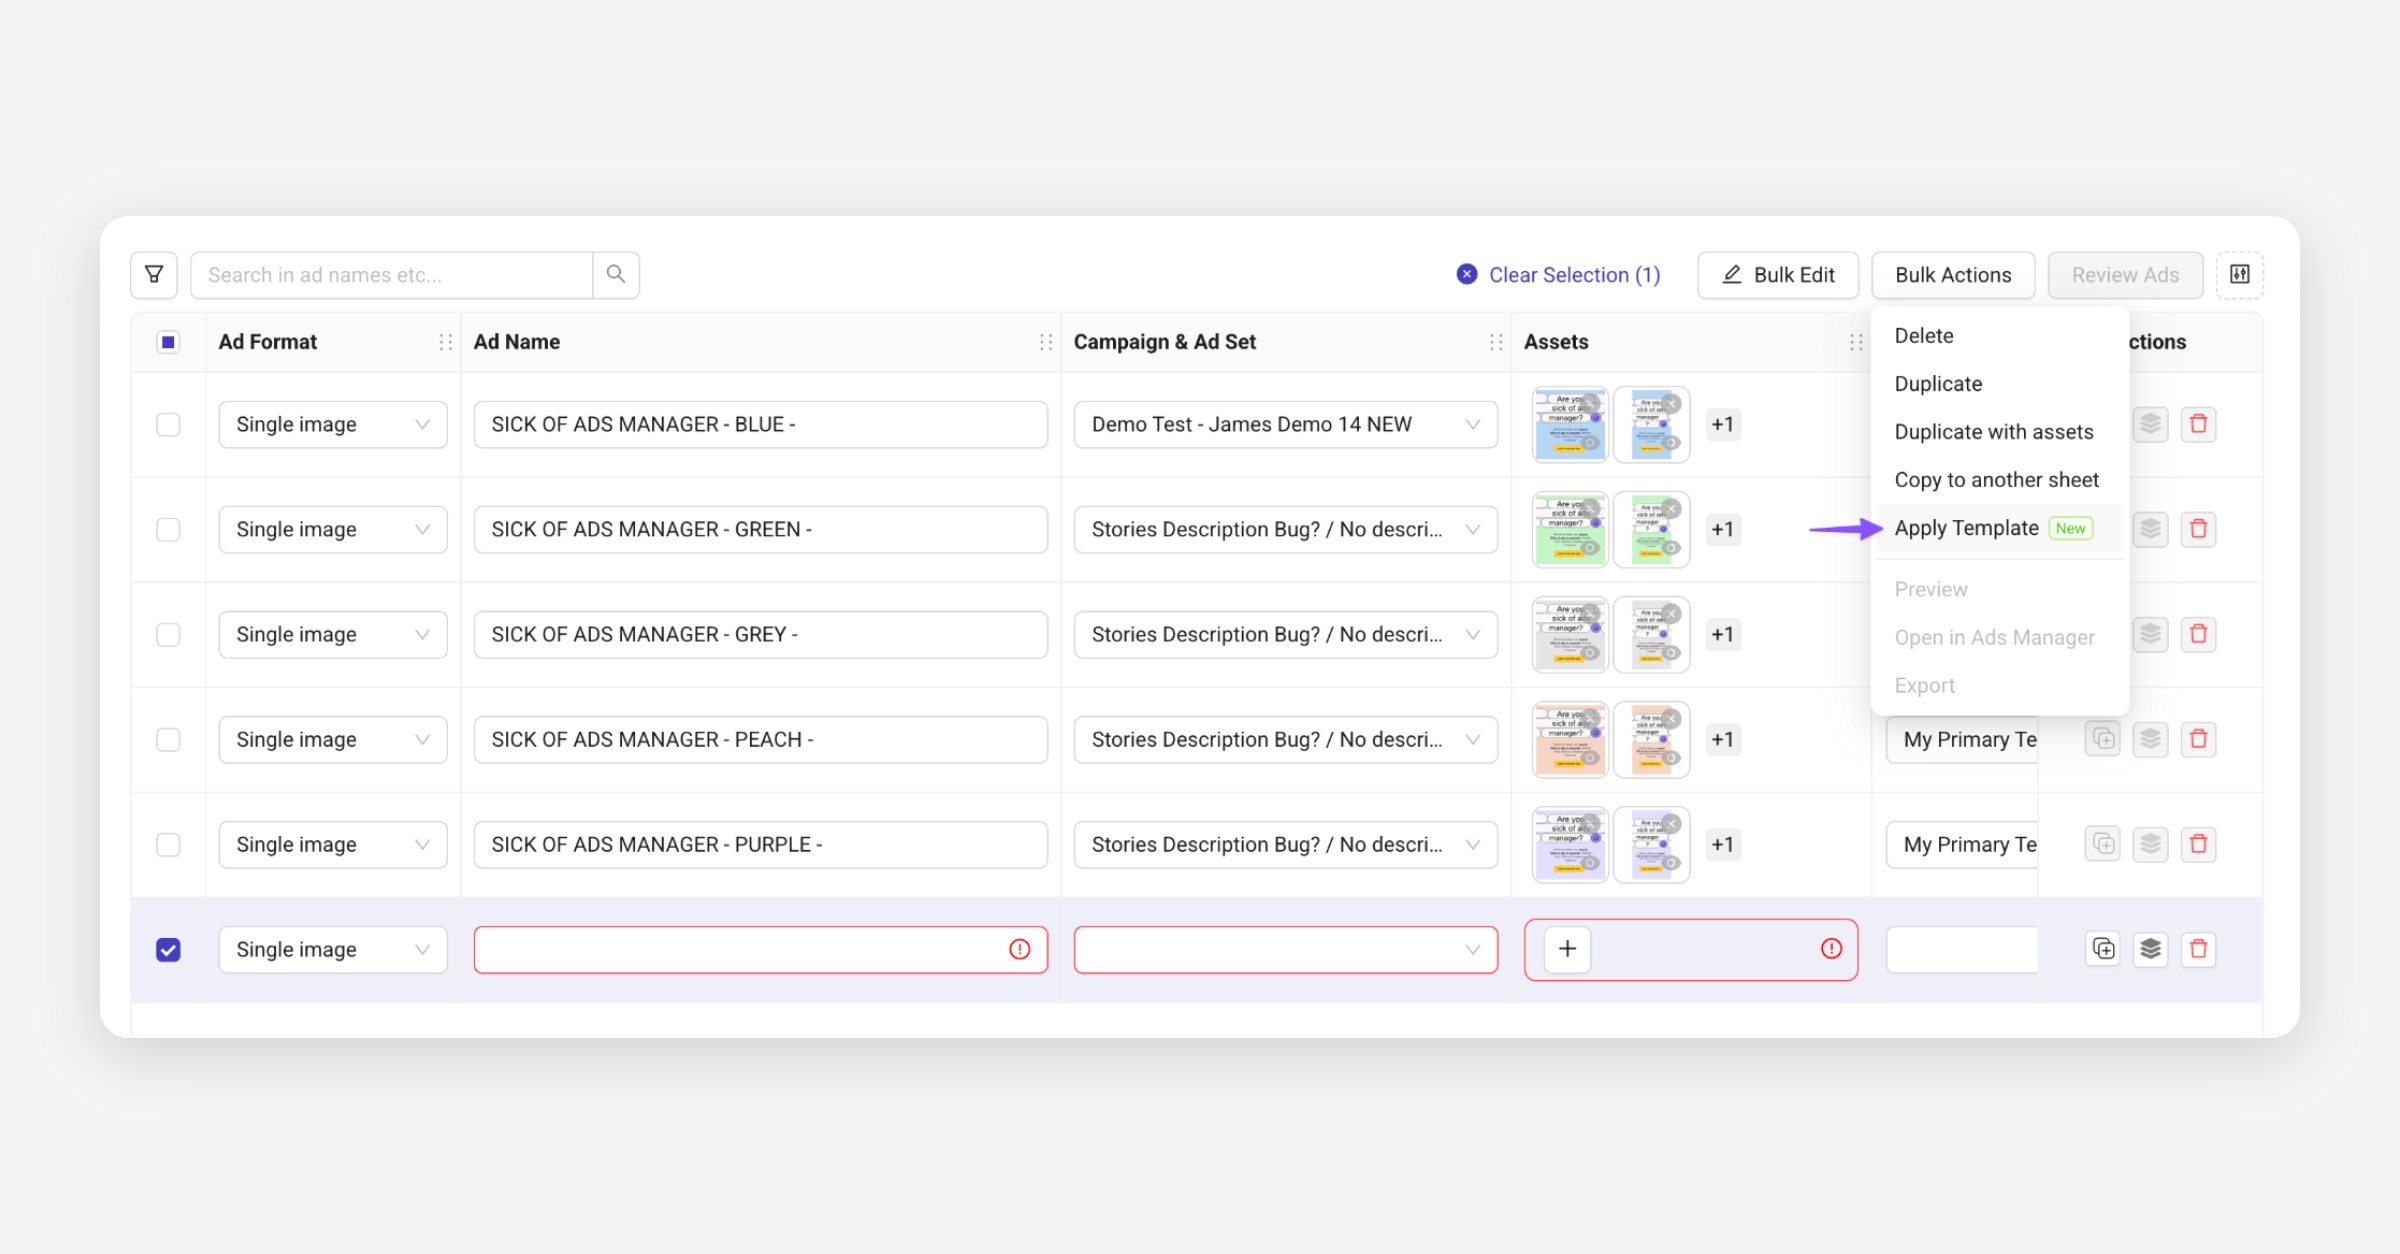Image resolution: width=2400 pixels, height=1254 pixels.
Task: Check the BLUE ad row checkbox
Action: 168,424
